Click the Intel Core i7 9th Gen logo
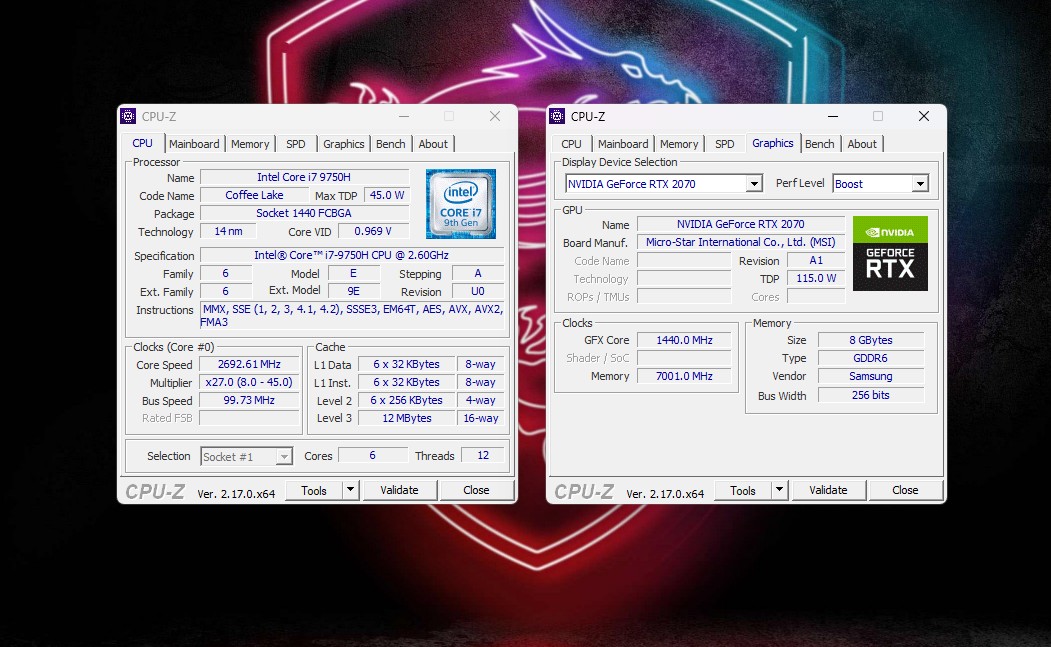1051x647 pixels. tap(460, 204)
